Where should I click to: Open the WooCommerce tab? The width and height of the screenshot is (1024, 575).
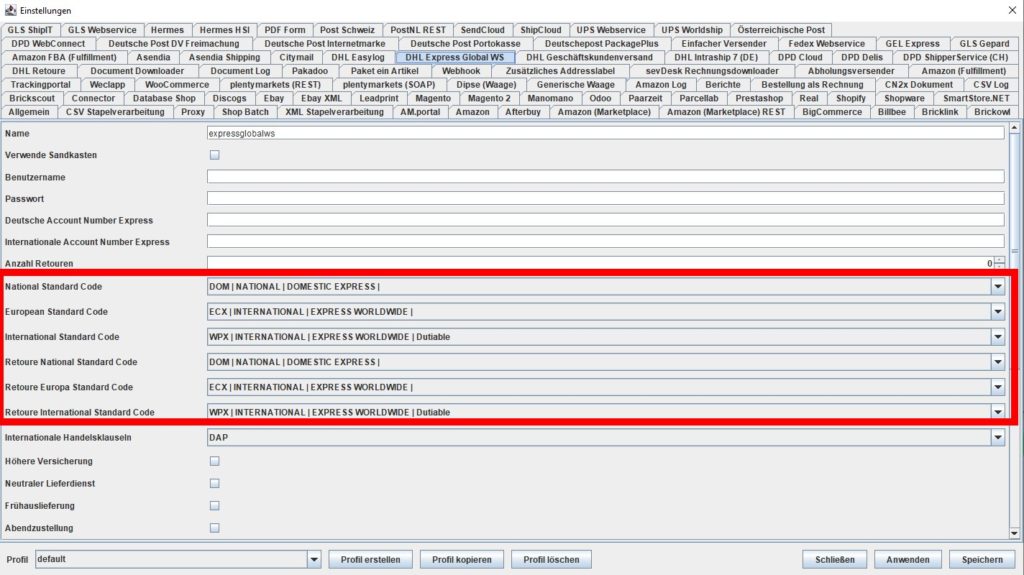pyautogui.click(x=177, y=84)
